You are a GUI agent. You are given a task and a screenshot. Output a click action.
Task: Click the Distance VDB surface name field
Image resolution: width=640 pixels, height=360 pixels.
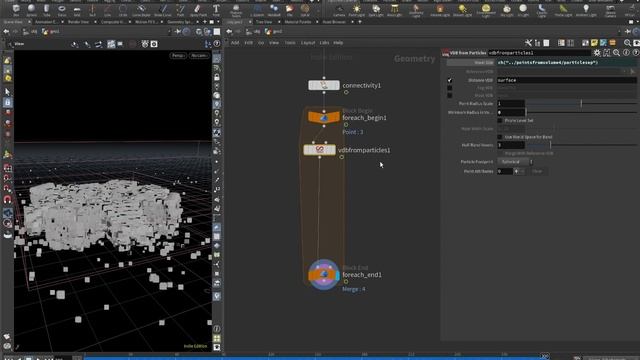(x=567, y=80)
